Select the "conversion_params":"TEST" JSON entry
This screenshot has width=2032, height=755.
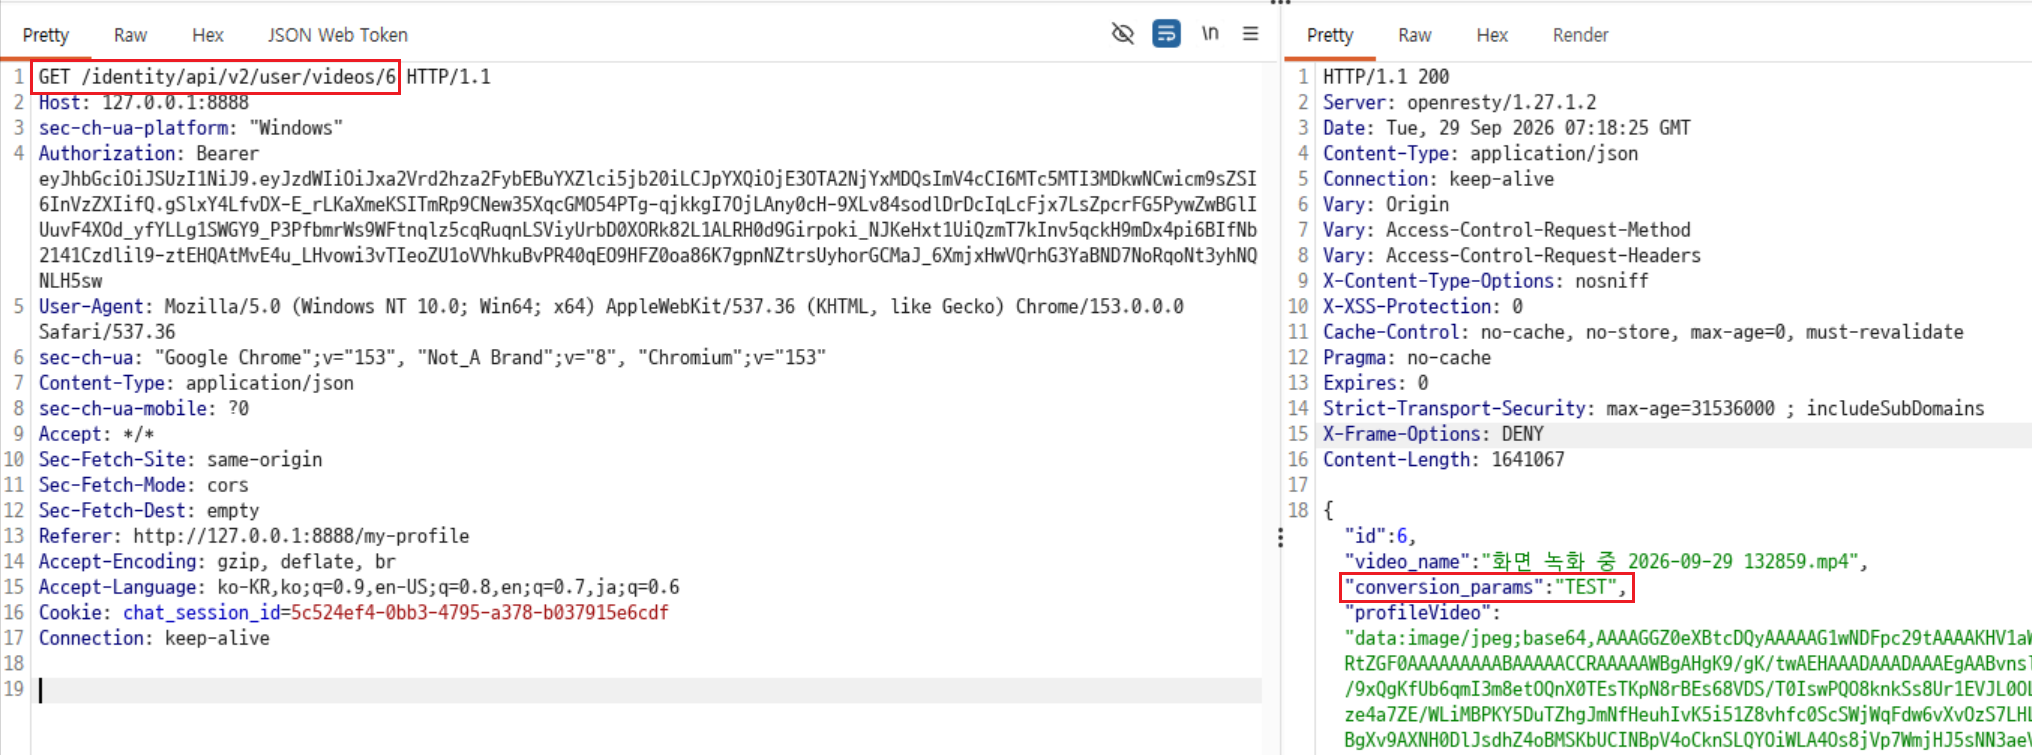[x=1485, y=587]
